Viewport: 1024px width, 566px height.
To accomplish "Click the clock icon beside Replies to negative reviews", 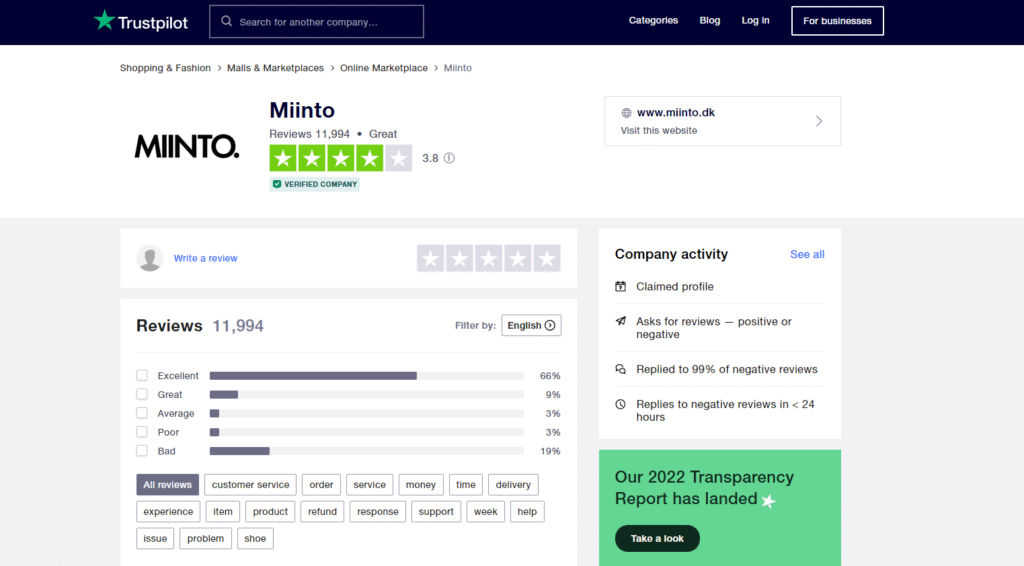I will pyautogui.click(x=620, y=404).
